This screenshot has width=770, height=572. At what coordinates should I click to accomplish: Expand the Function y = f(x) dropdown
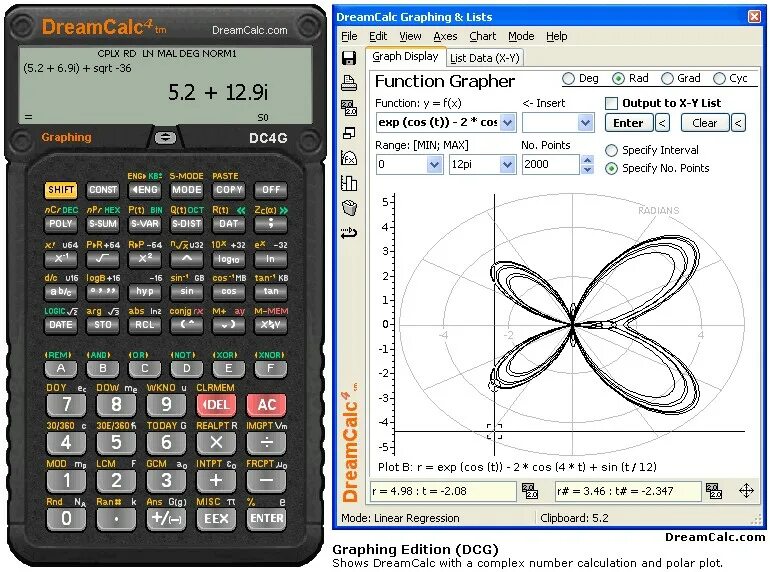coord(508,123)
